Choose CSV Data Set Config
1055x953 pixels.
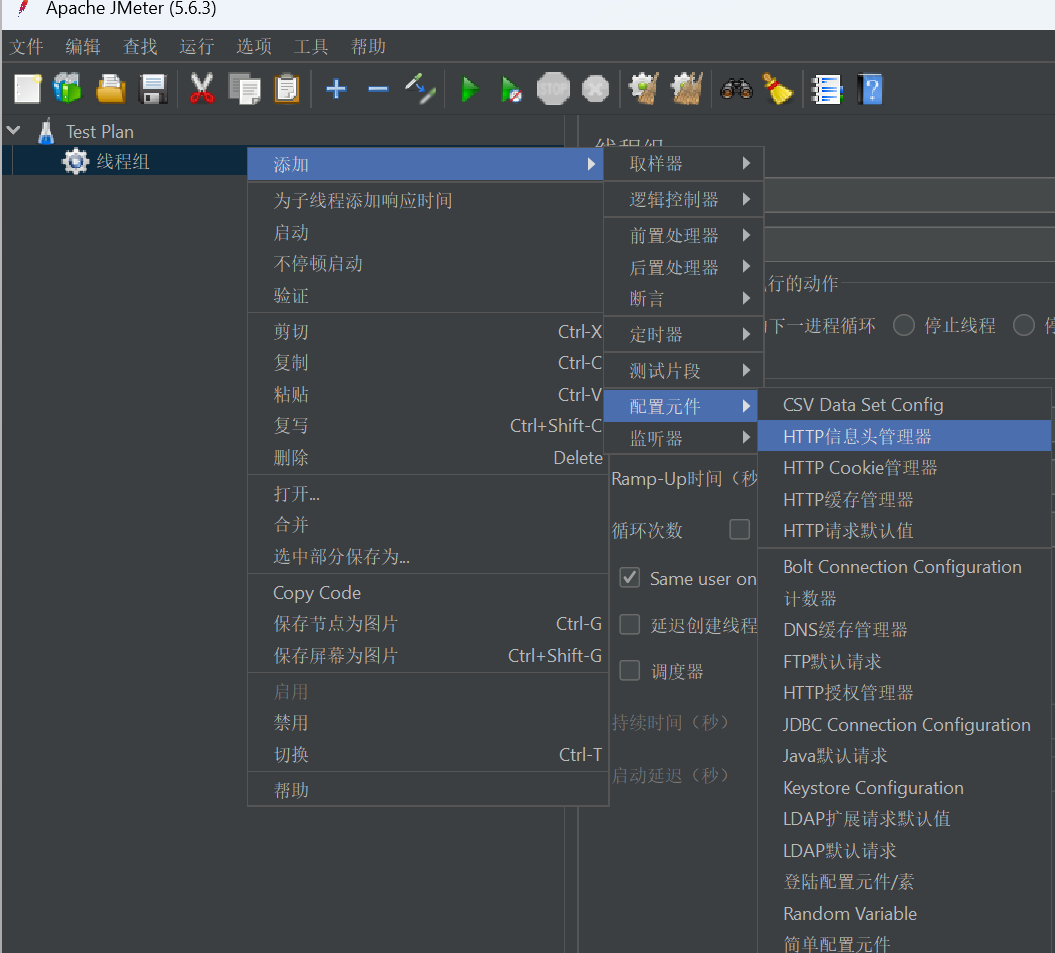coord(904,404)
